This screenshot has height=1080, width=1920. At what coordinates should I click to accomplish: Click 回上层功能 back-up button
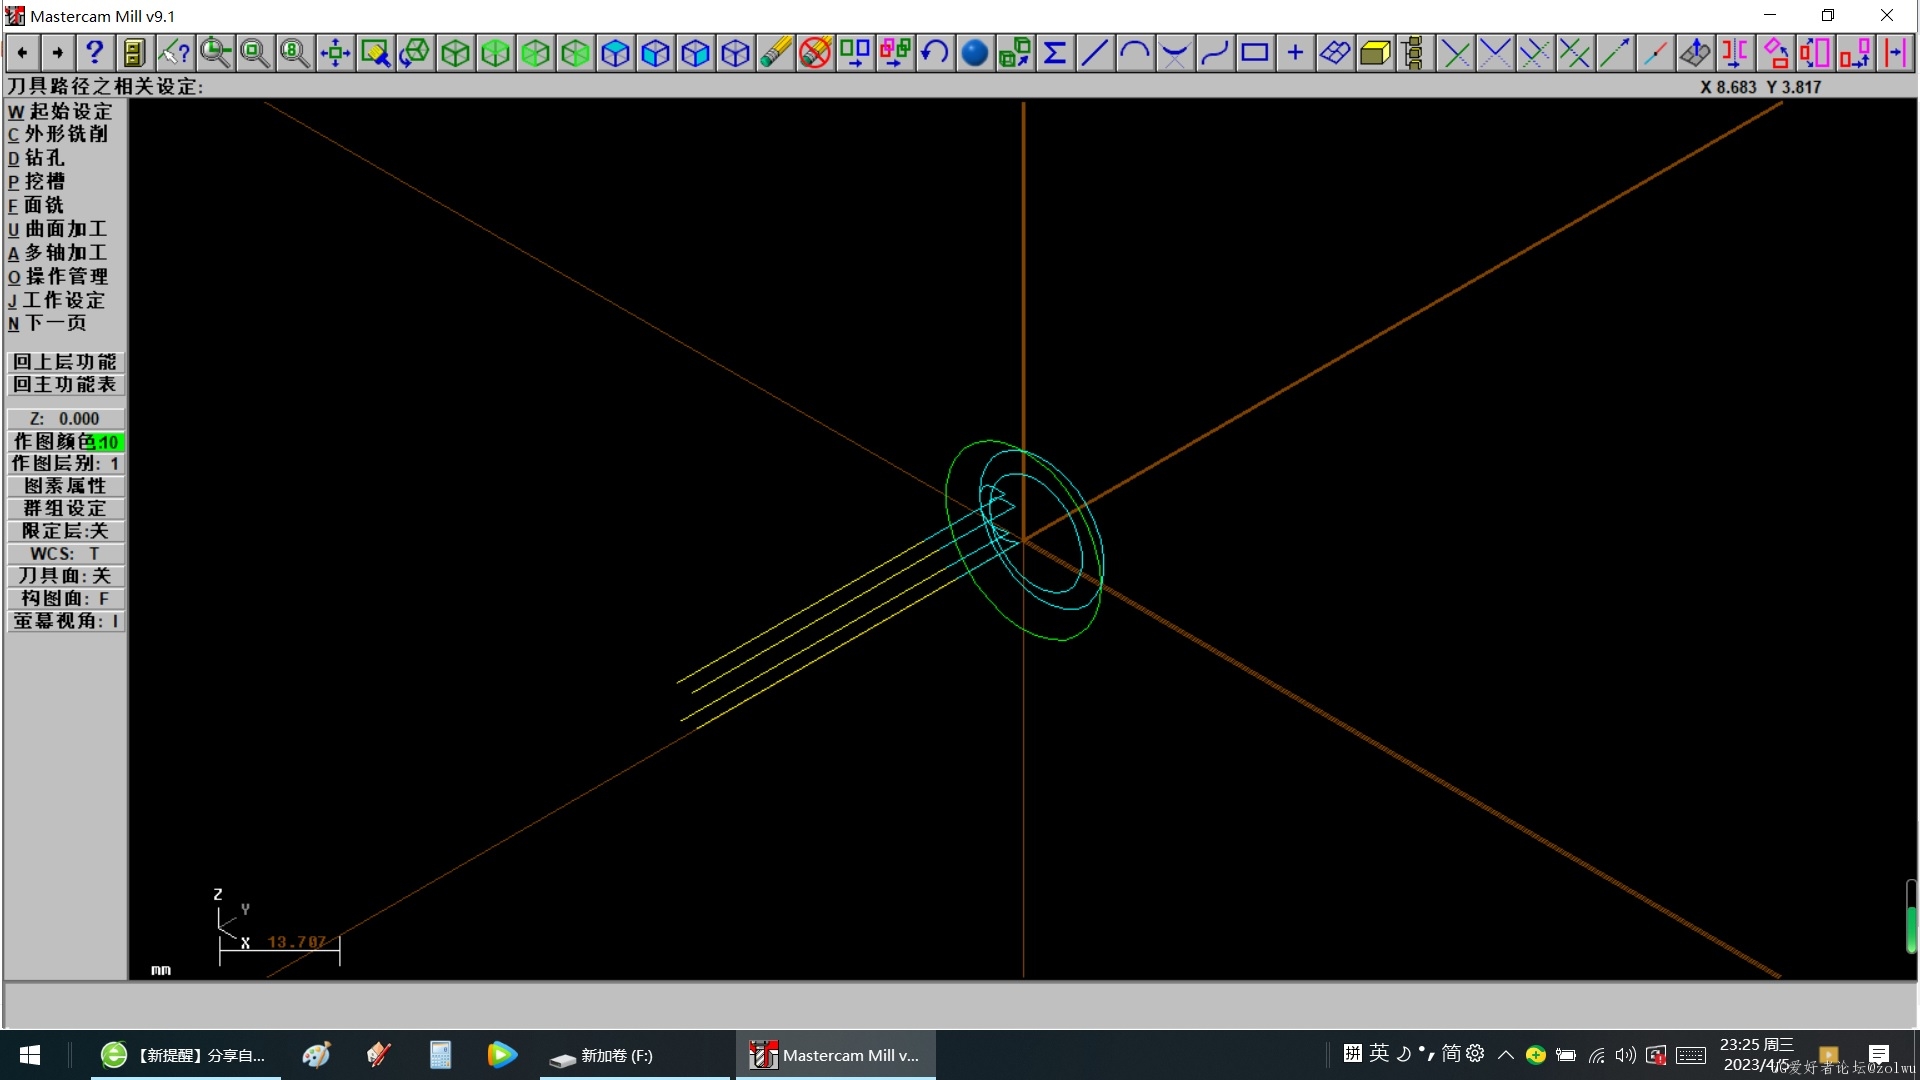pos(66,362)
